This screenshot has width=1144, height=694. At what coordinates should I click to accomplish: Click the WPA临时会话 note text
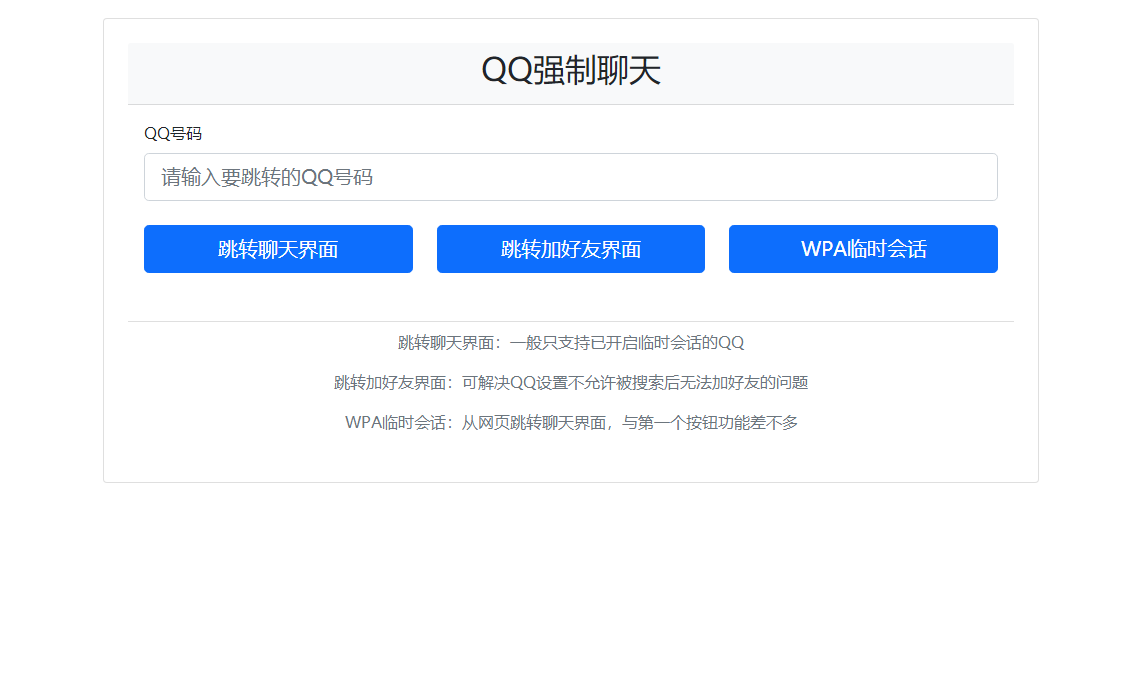[x=571, y=422]
